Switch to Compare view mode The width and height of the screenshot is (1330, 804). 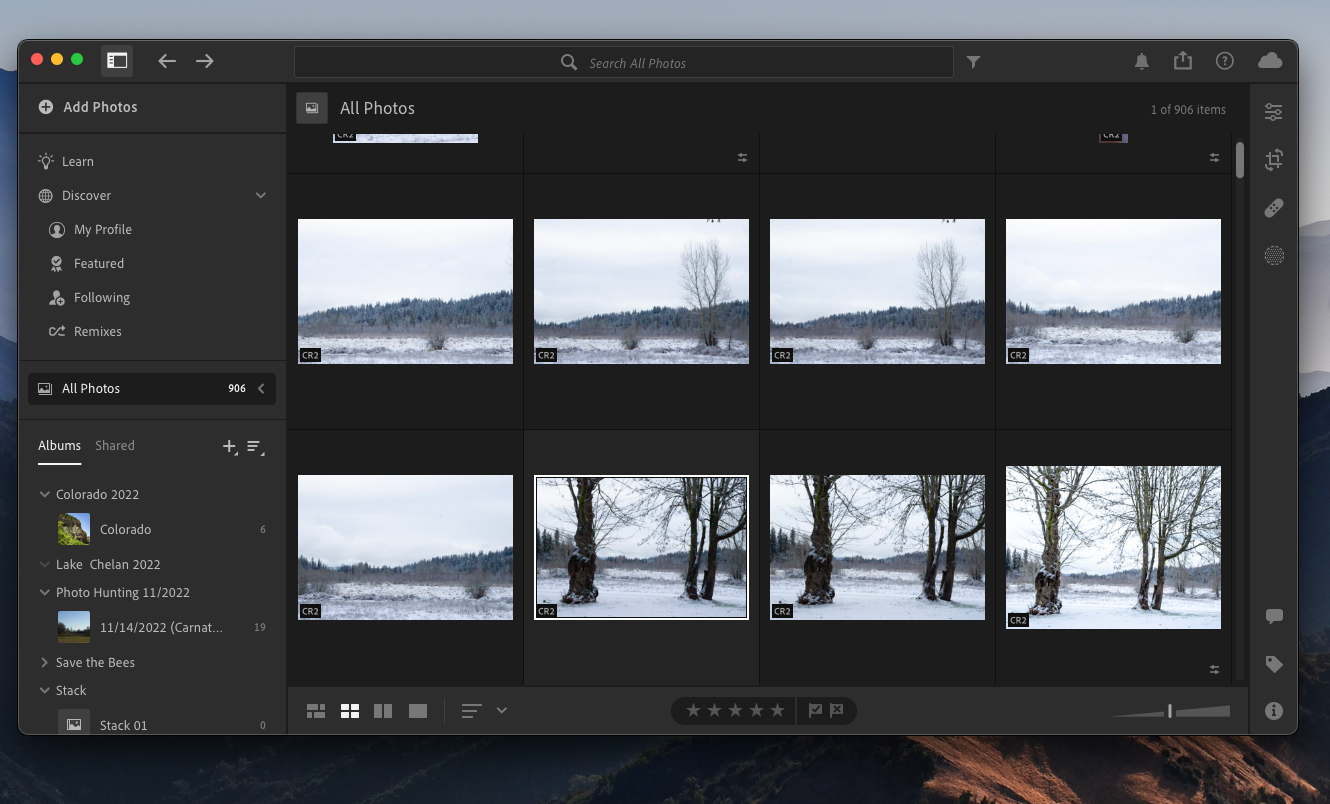click(x=383, y=710)
